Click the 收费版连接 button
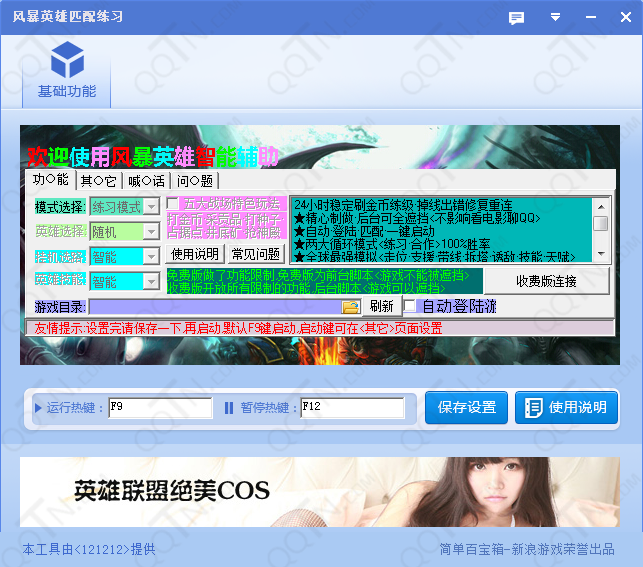Screen dimensions: 643x567 pos(546,281)
